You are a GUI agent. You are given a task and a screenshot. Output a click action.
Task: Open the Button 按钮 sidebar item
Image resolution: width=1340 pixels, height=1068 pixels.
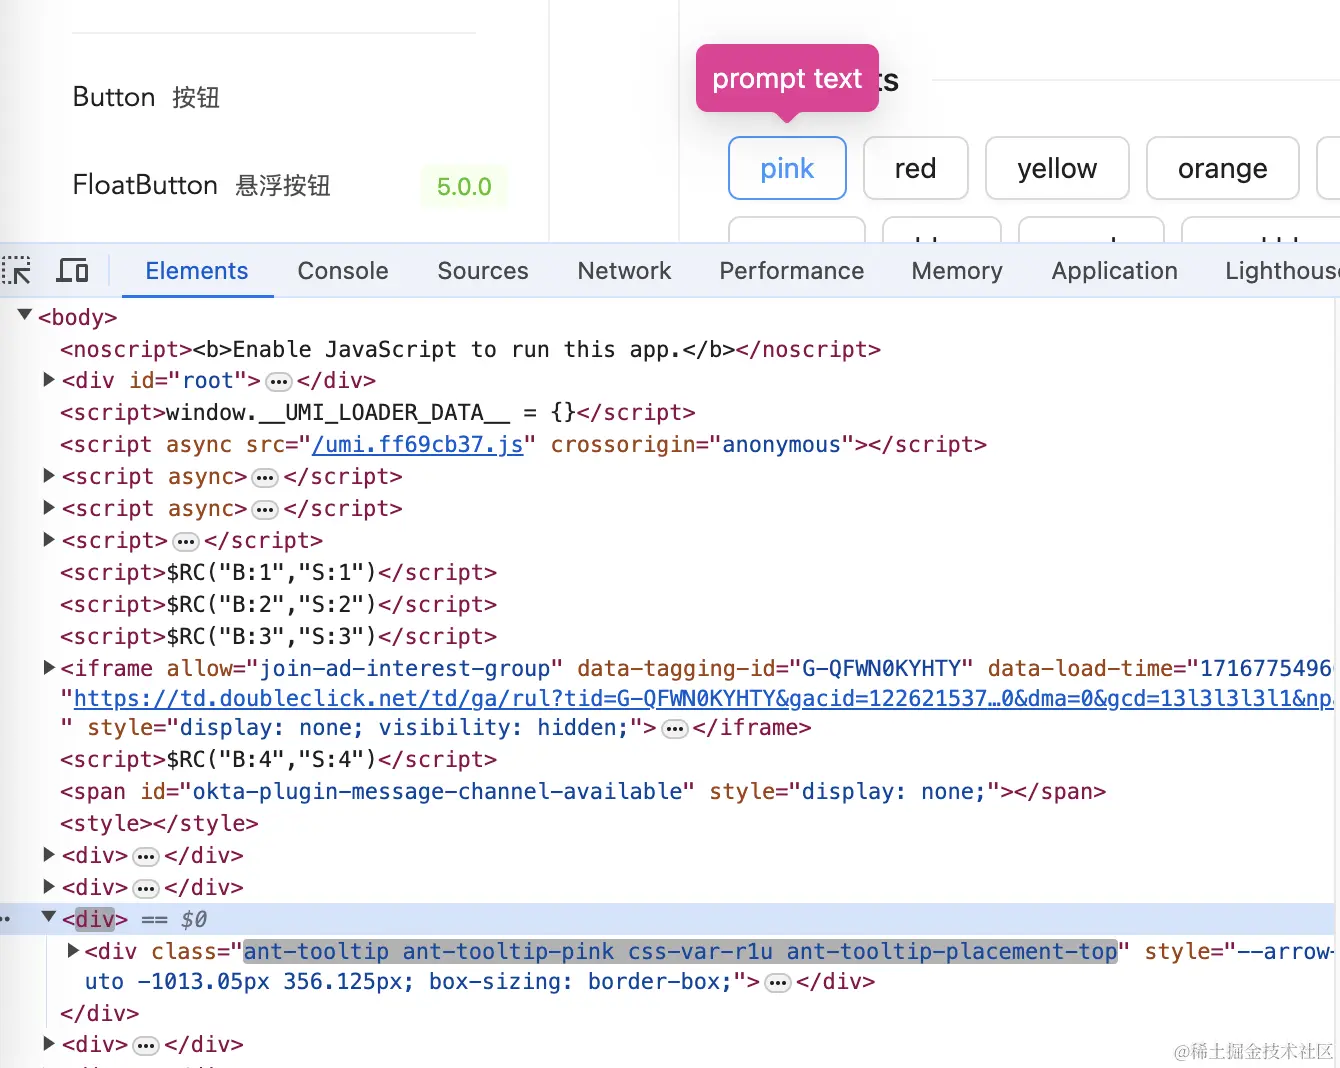(146, 97)
